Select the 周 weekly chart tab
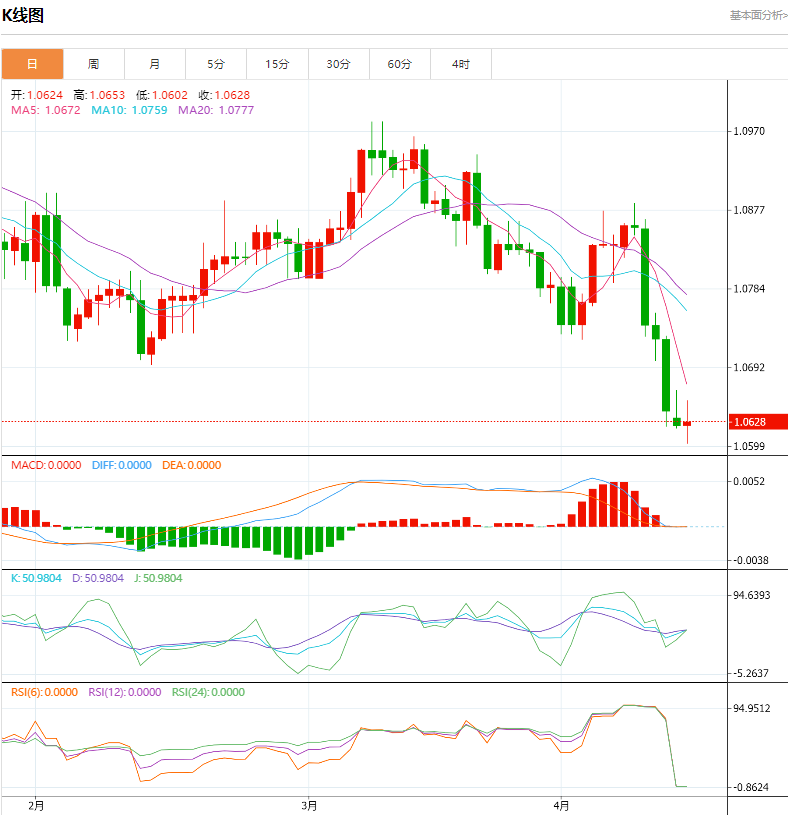 93,64
